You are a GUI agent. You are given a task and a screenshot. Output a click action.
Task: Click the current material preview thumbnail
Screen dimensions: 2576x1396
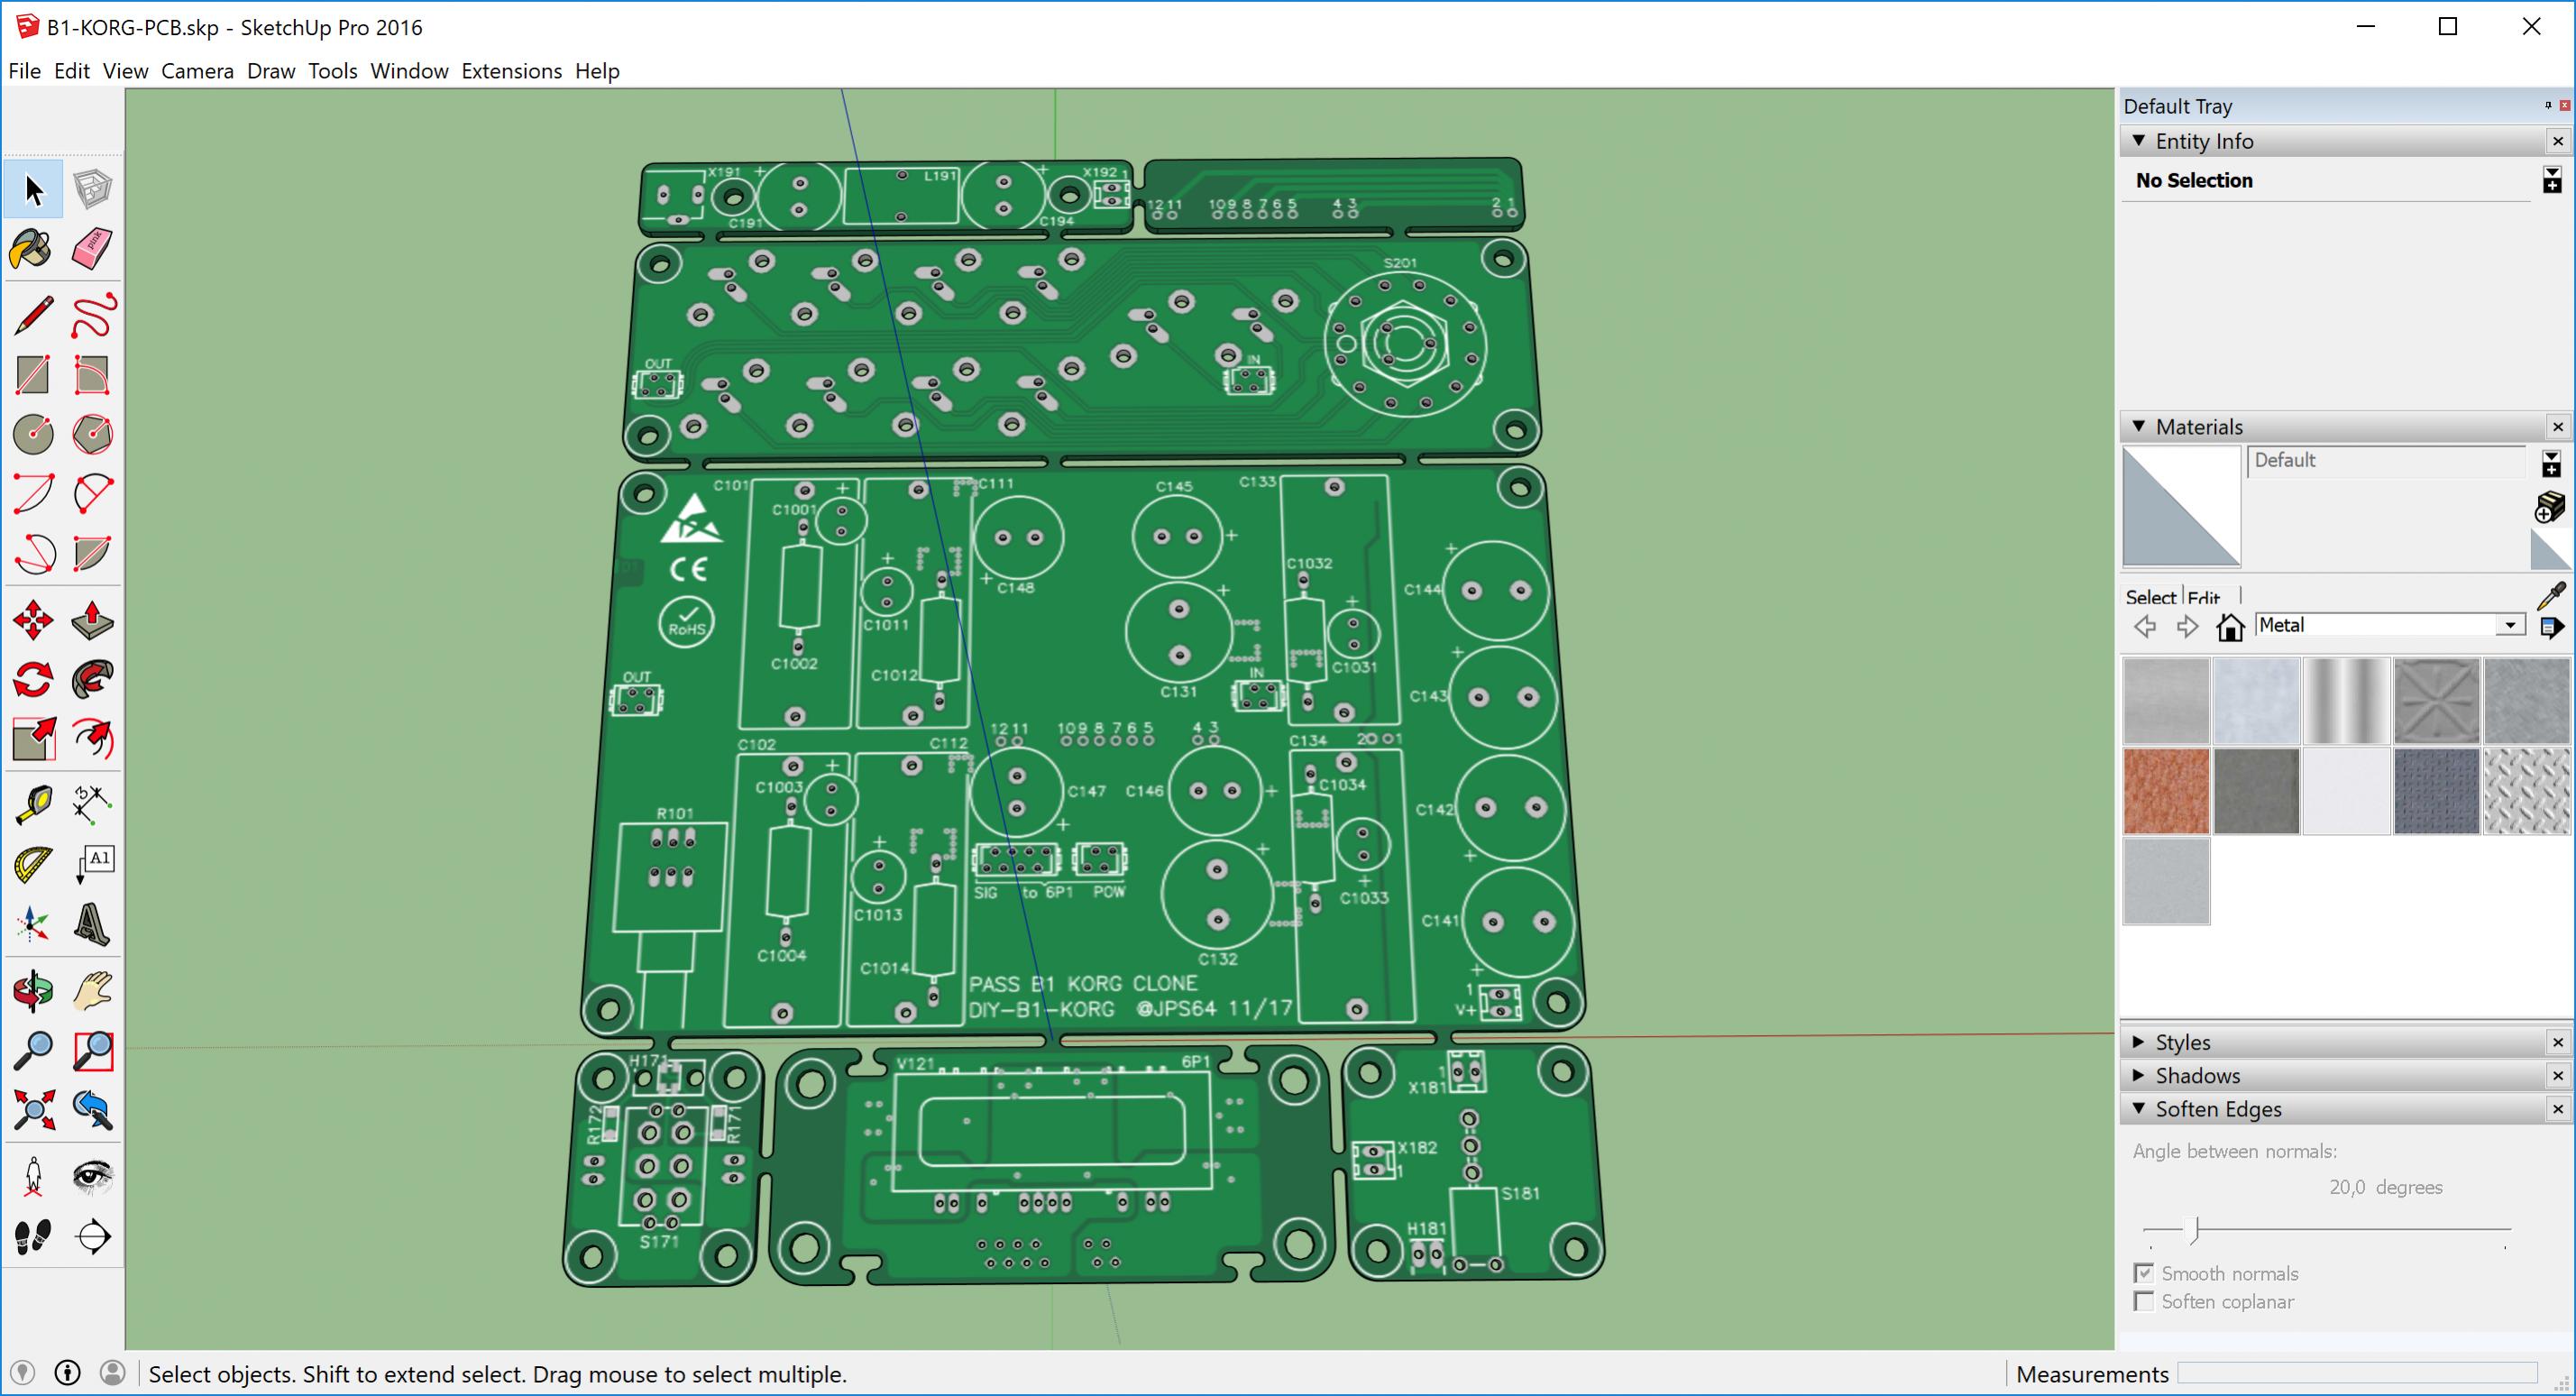[x=2181, y=506]
